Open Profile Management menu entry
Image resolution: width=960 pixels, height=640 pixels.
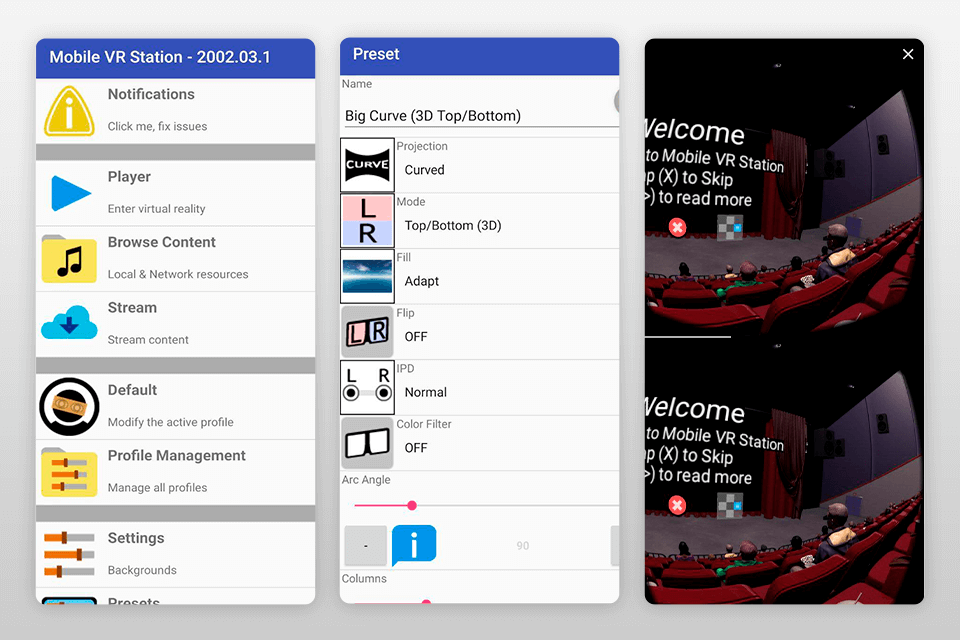(x=176, y=472)
